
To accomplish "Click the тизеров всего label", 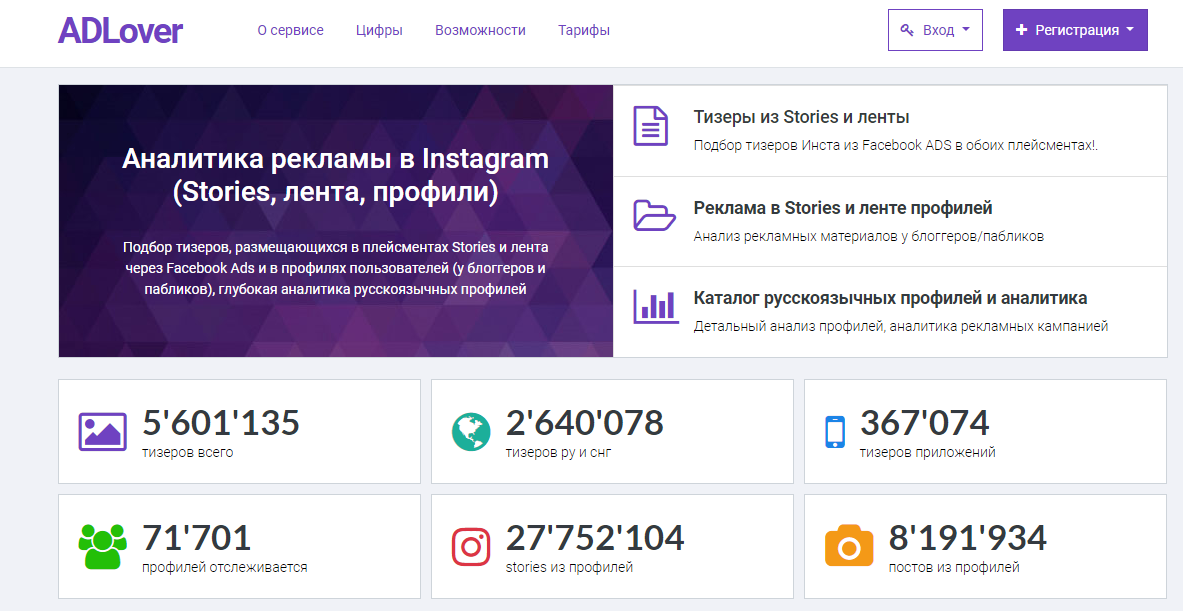I will (x=188, y=453).
